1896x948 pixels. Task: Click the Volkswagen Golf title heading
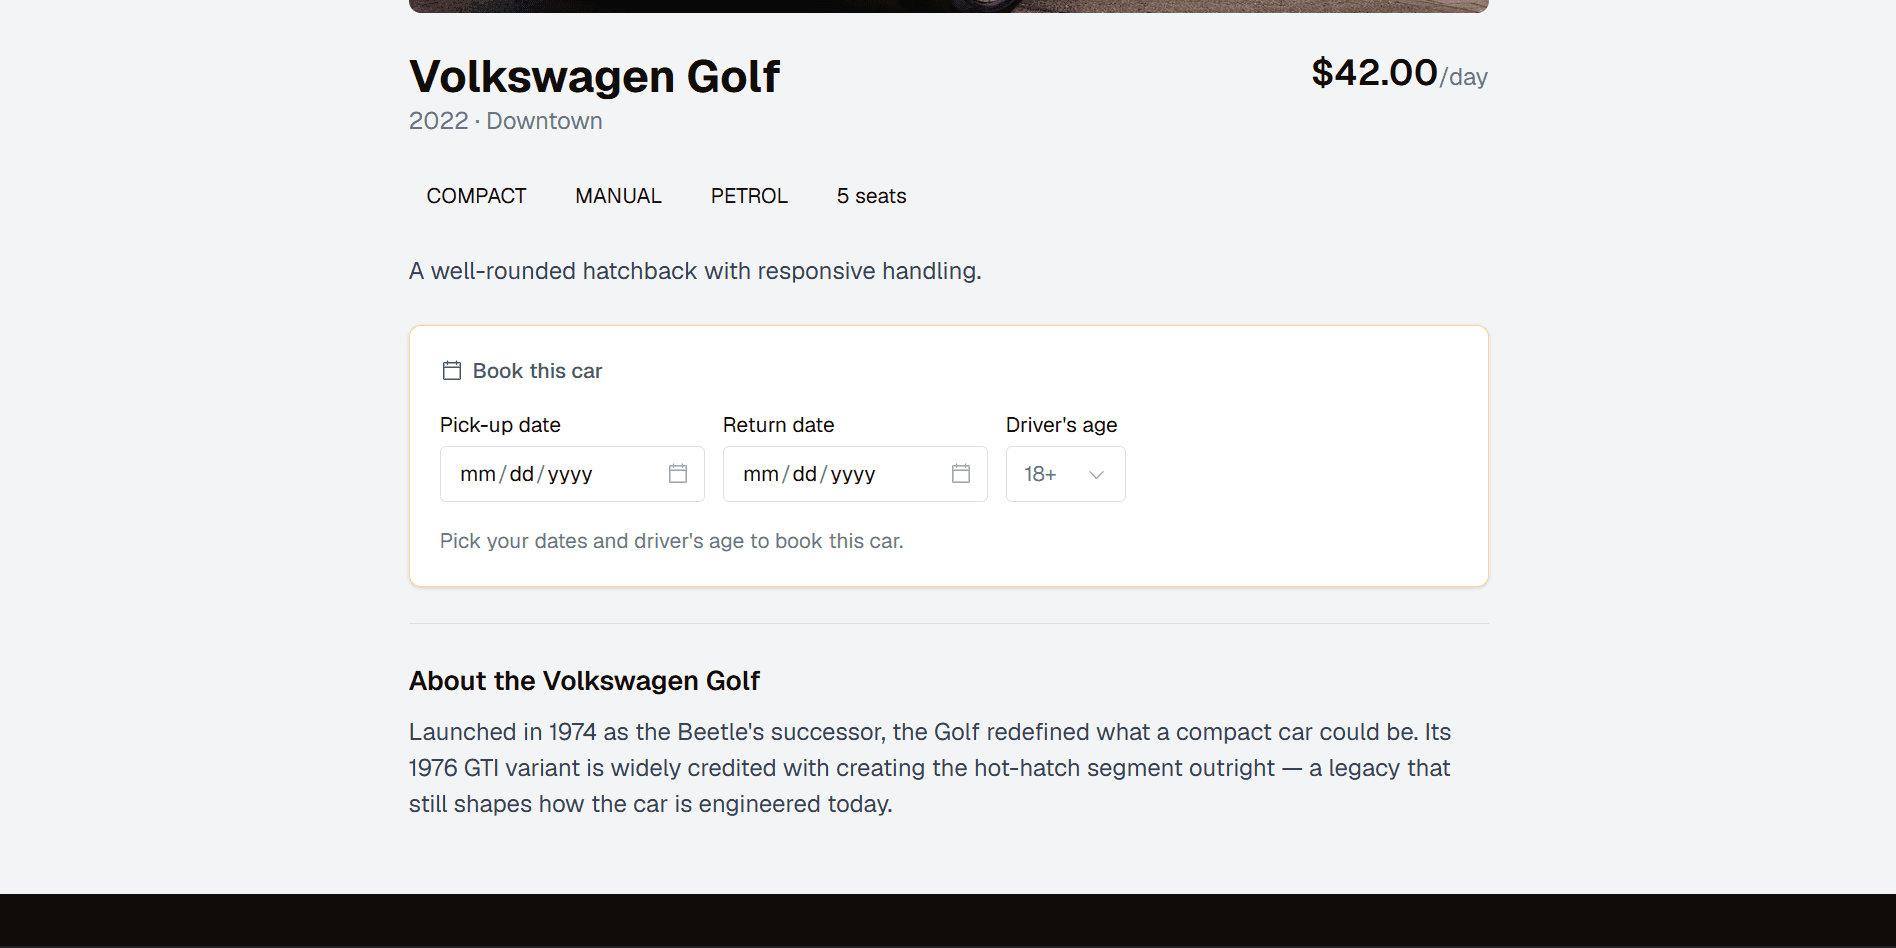click(594, 76)
